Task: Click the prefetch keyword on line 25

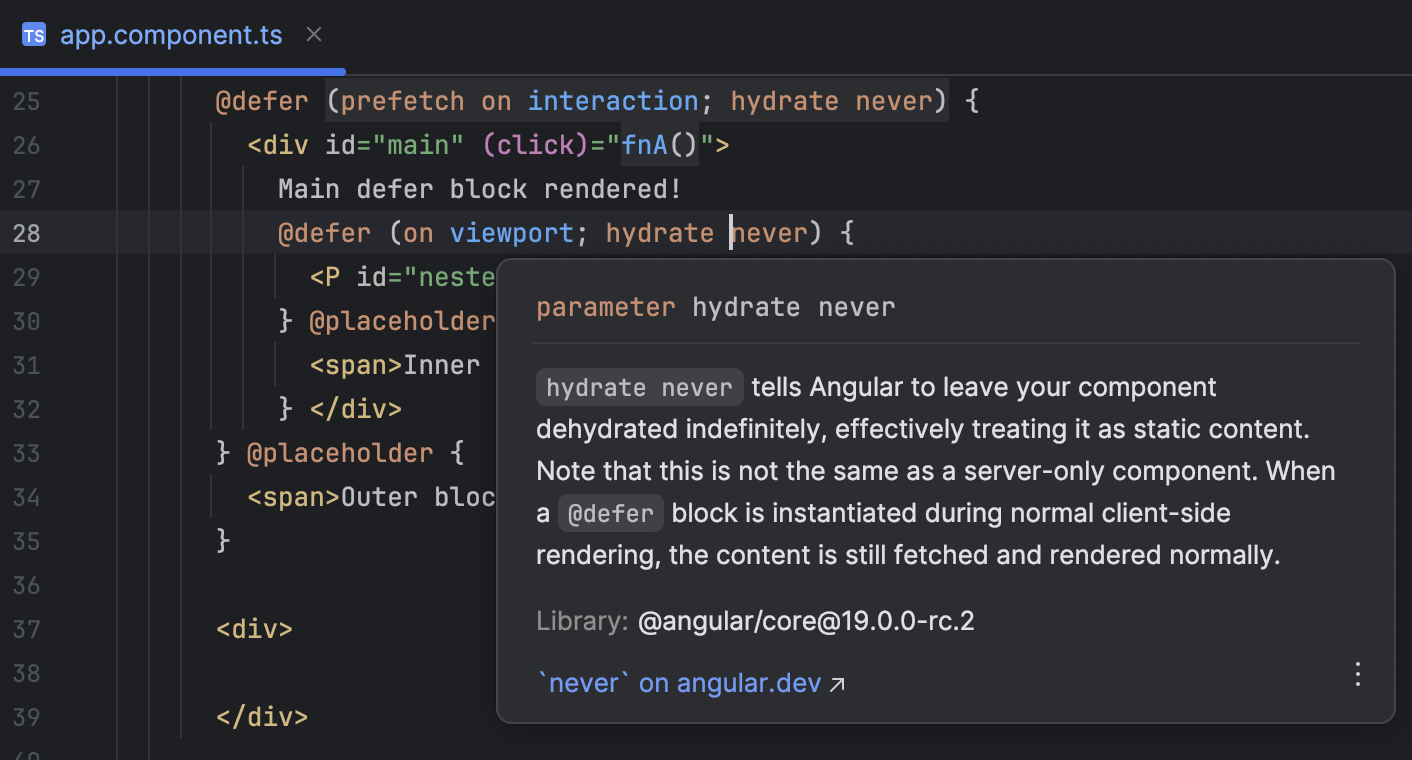Action: click(402, 100)
